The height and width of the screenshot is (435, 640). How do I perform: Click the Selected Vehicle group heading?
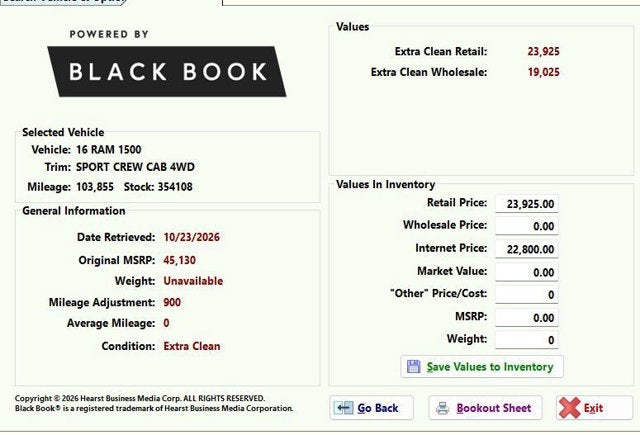[63, 132]
